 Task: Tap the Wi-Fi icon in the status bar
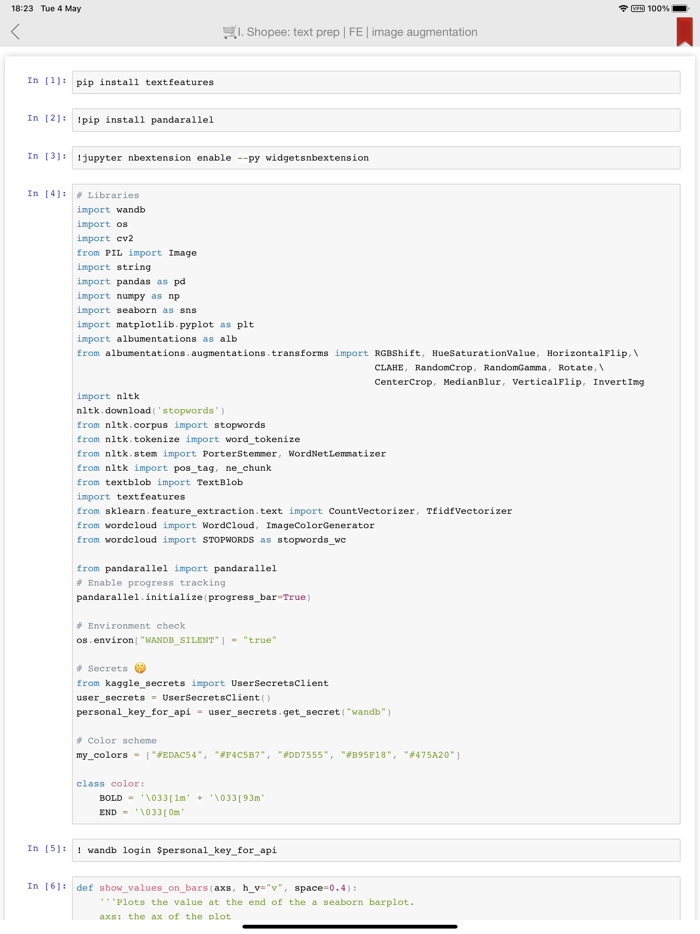(x=622, y=8)
